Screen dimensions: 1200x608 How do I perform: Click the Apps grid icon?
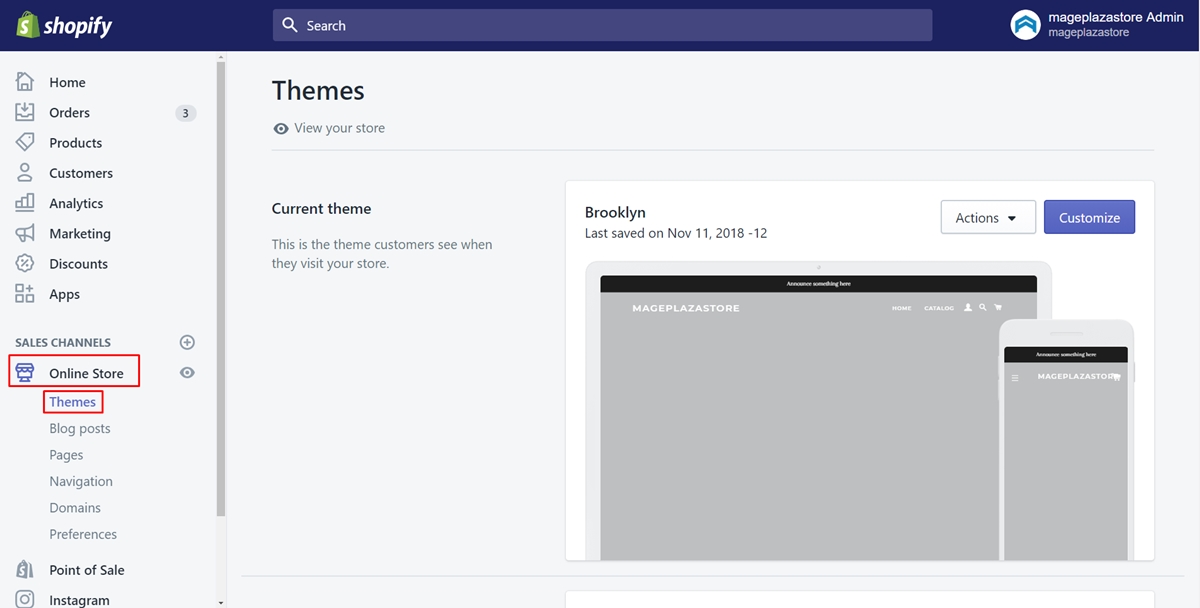point(25,294)
